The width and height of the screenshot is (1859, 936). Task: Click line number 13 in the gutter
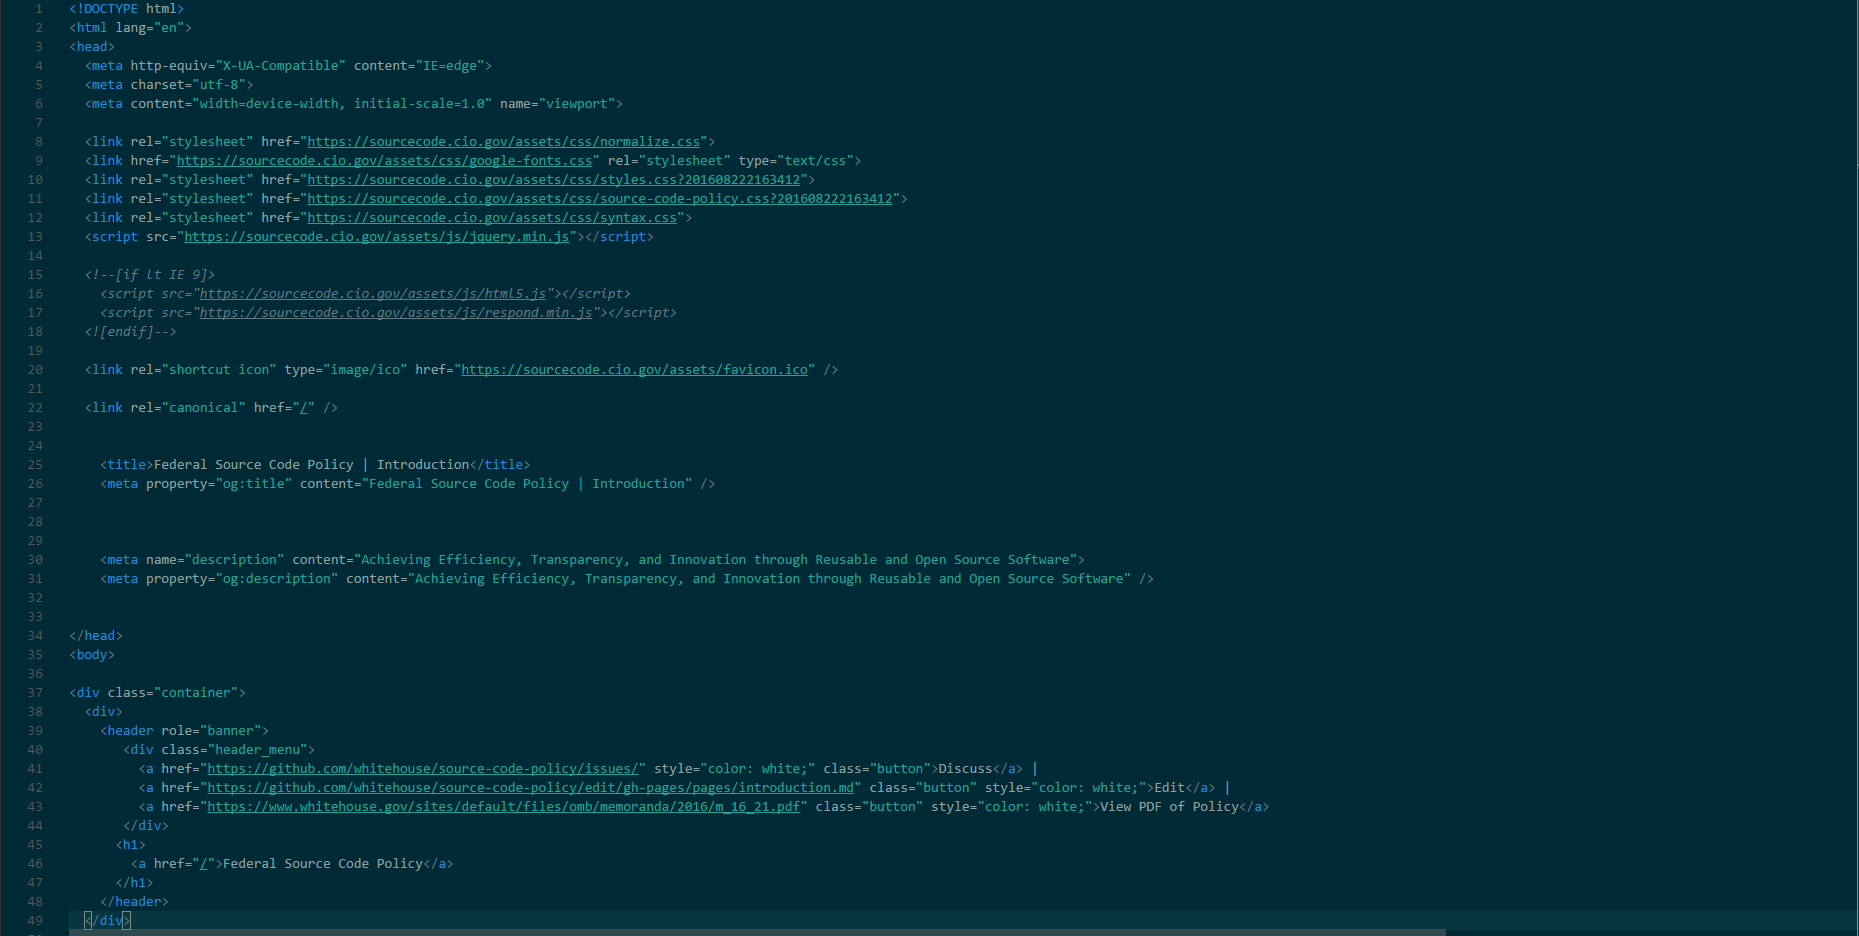35,237
